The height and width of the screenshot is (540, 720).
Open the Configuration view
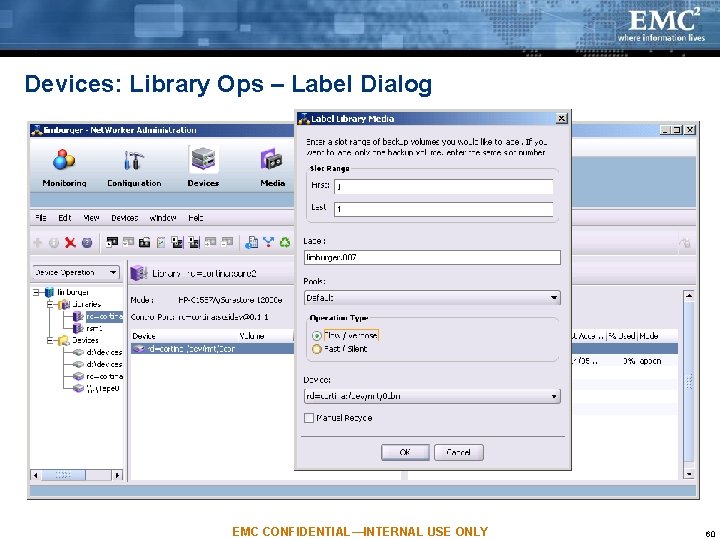click(x=134, y=168)
